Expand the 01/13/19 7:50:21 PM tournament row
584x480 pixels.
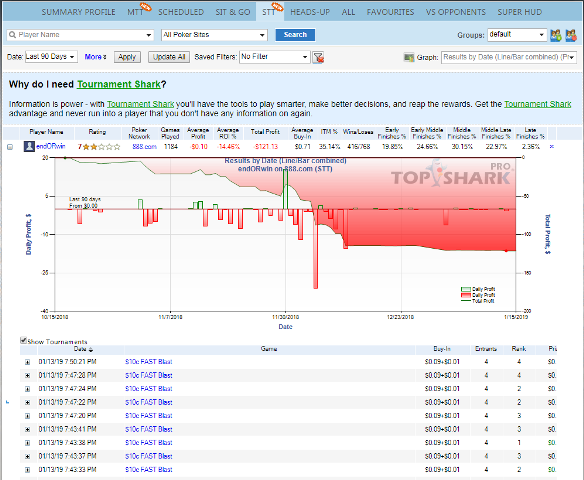(x=28, y=362)
